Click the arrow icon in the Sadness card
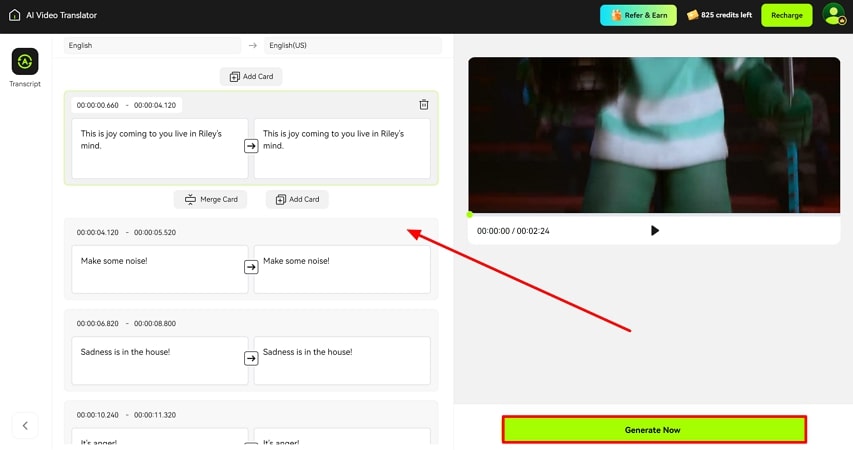This screenshot has height=450, width=853. 251,359
